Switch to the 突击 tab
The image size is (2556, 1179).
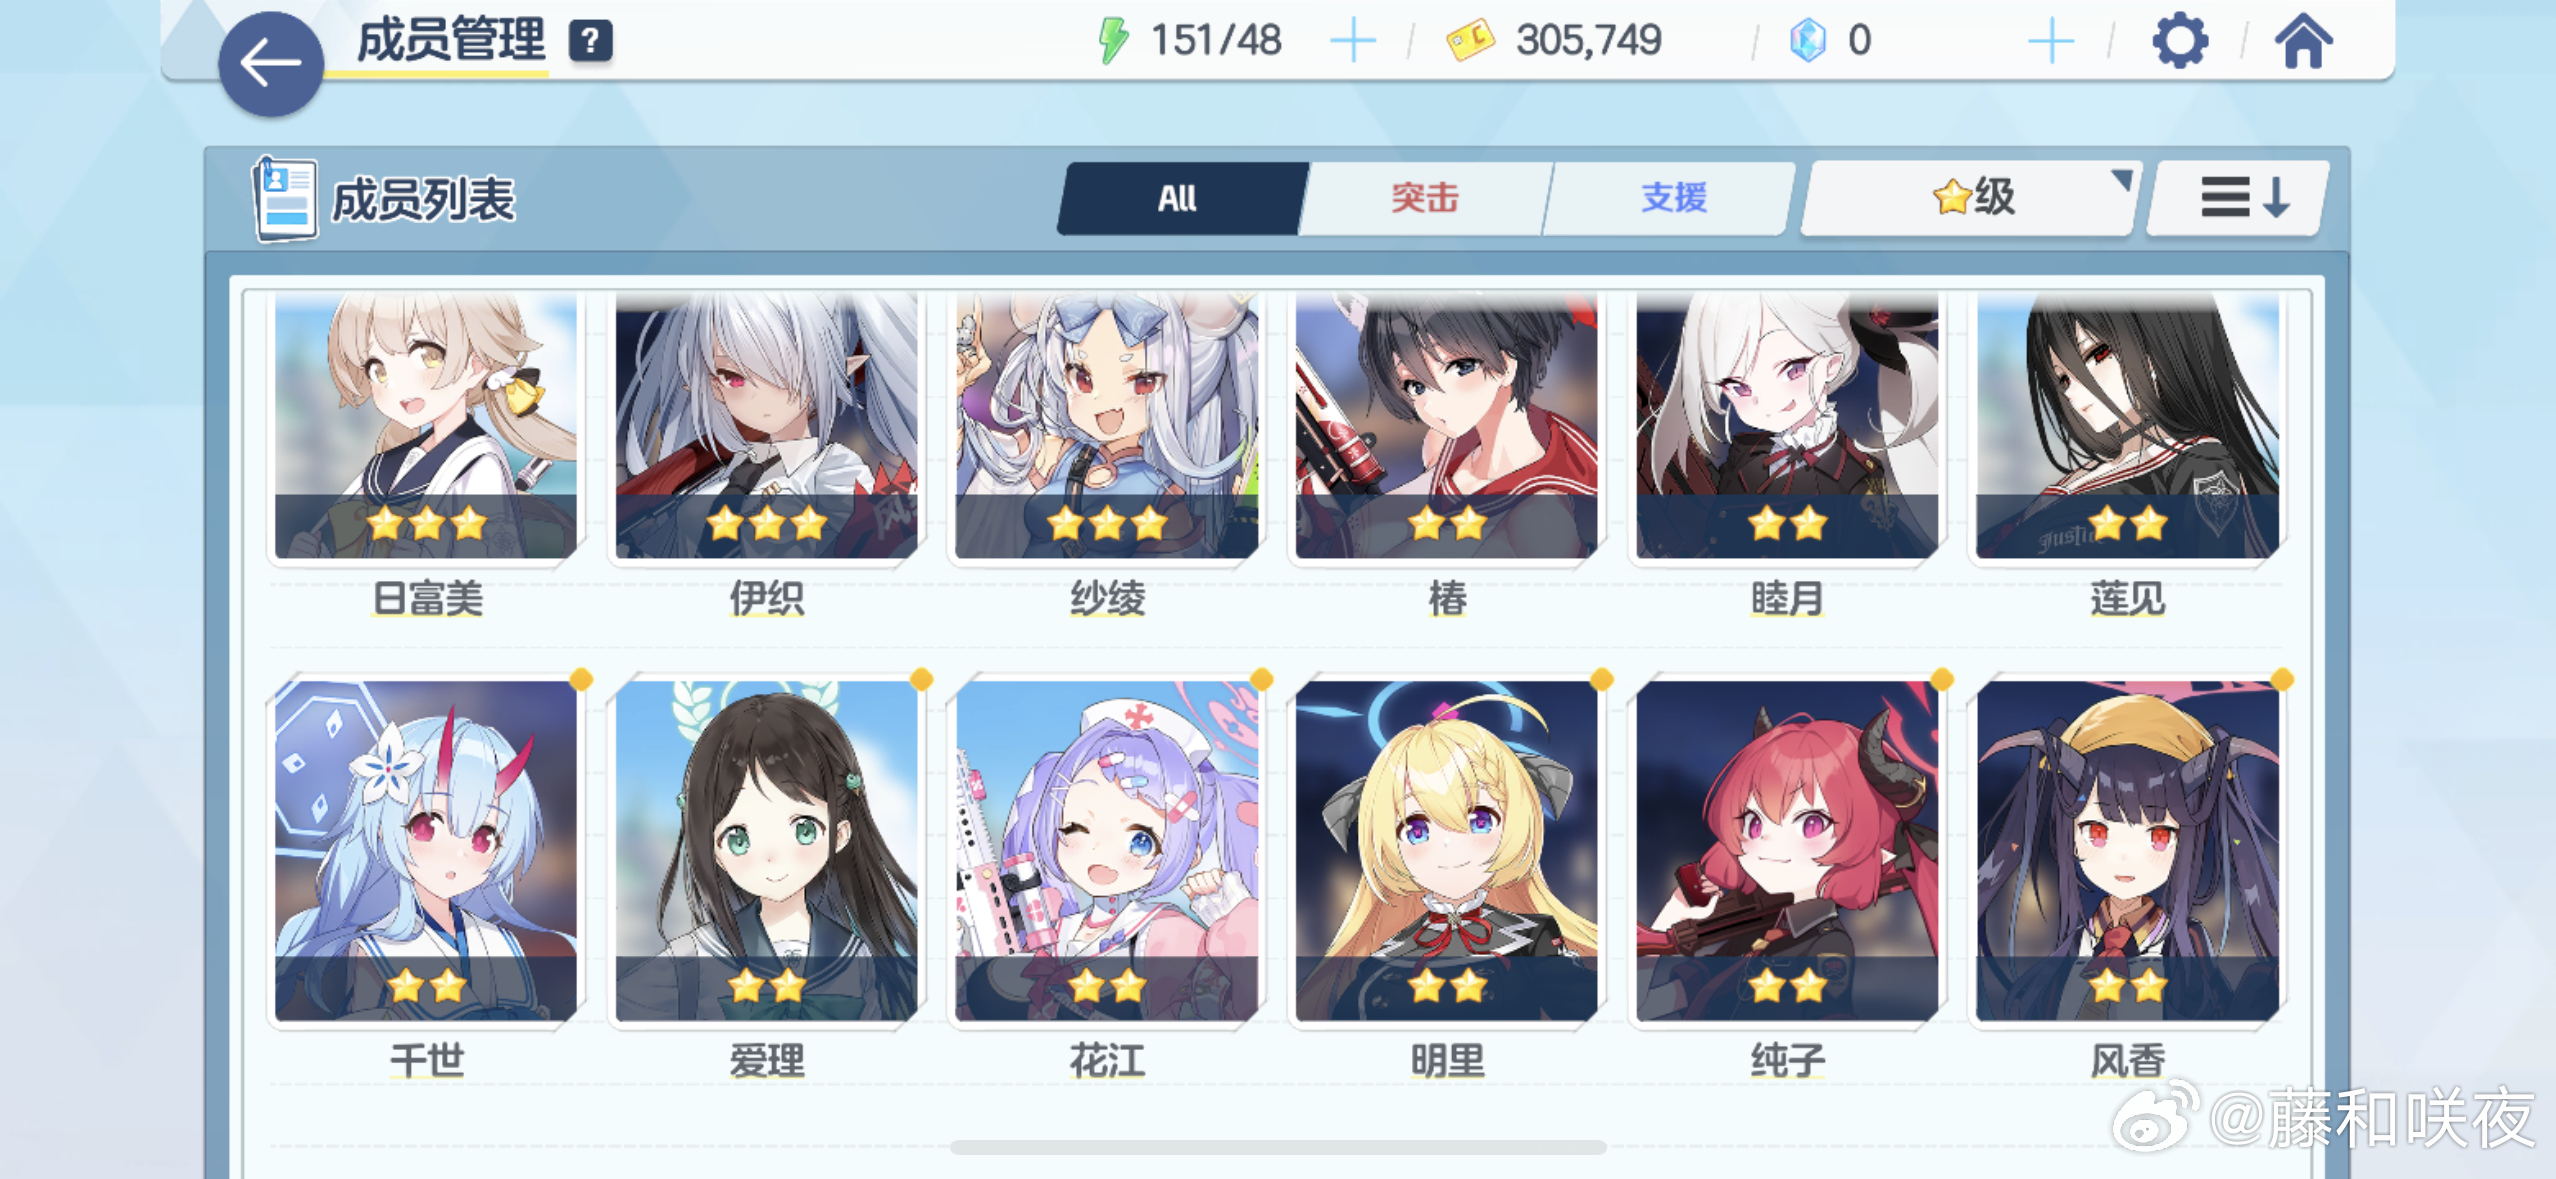click(x=1425, y=198)
